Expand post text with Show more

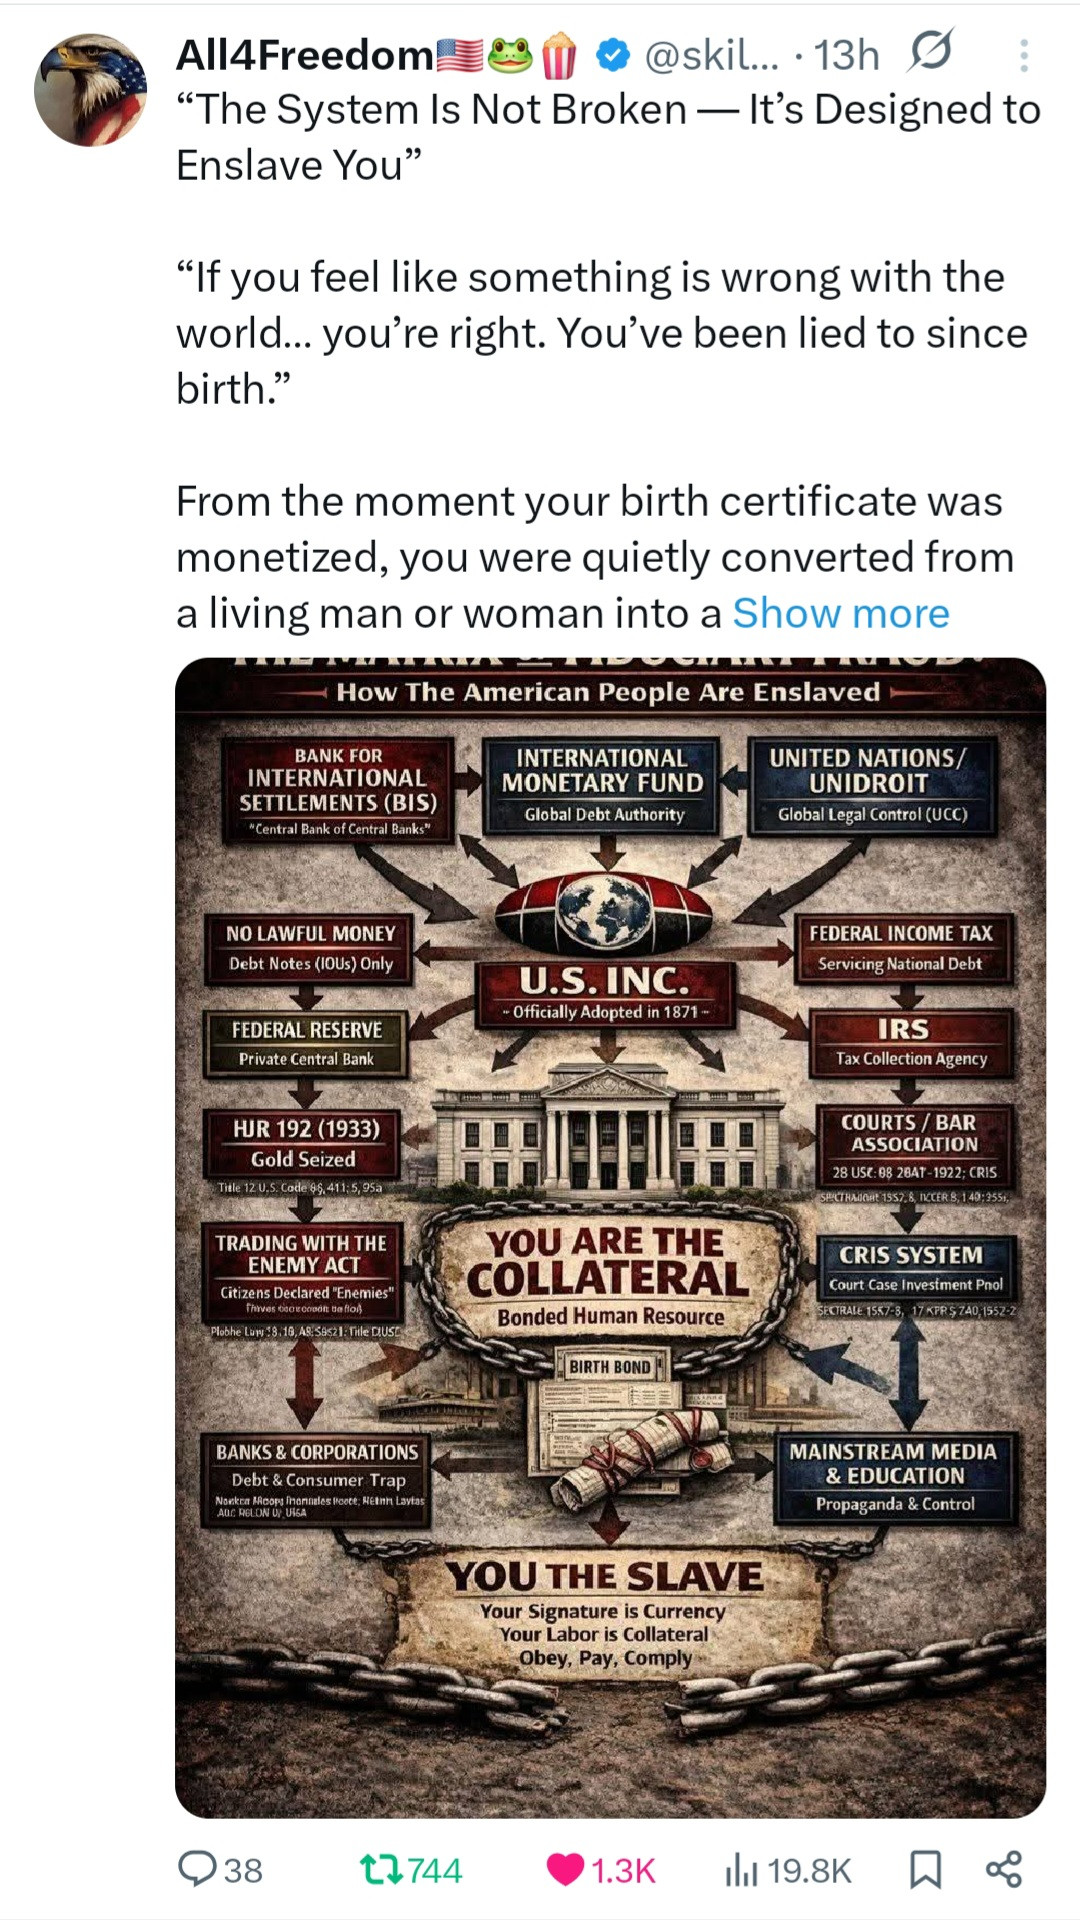[x=841, y=613]
